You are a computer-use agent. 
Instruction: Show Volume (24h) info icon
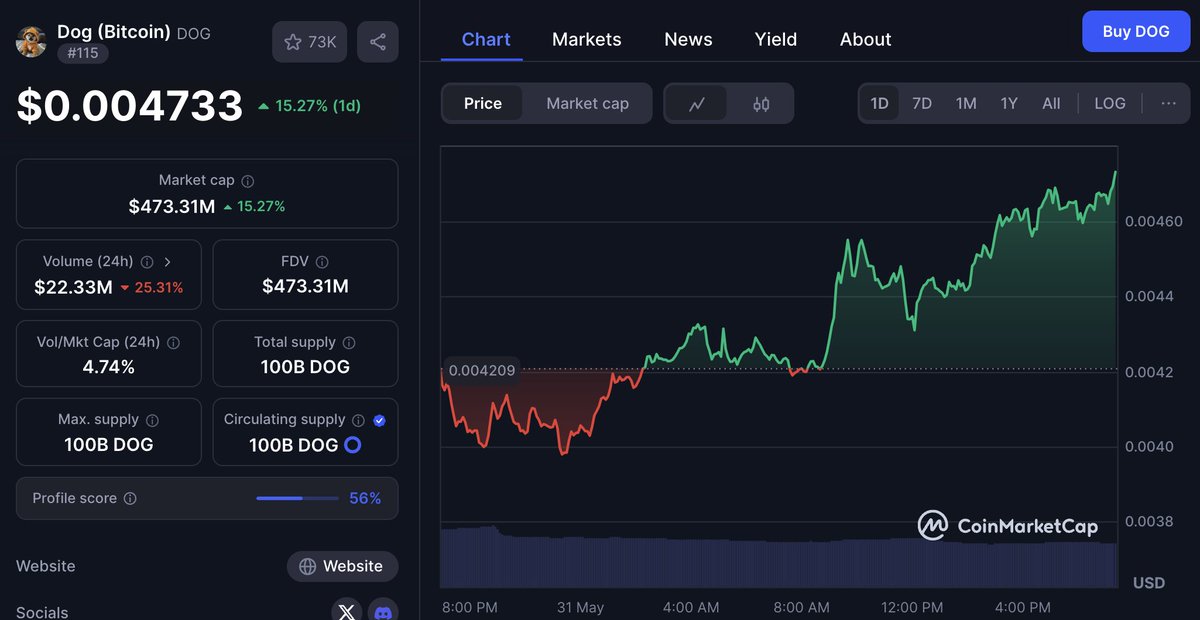click(147, 262)
